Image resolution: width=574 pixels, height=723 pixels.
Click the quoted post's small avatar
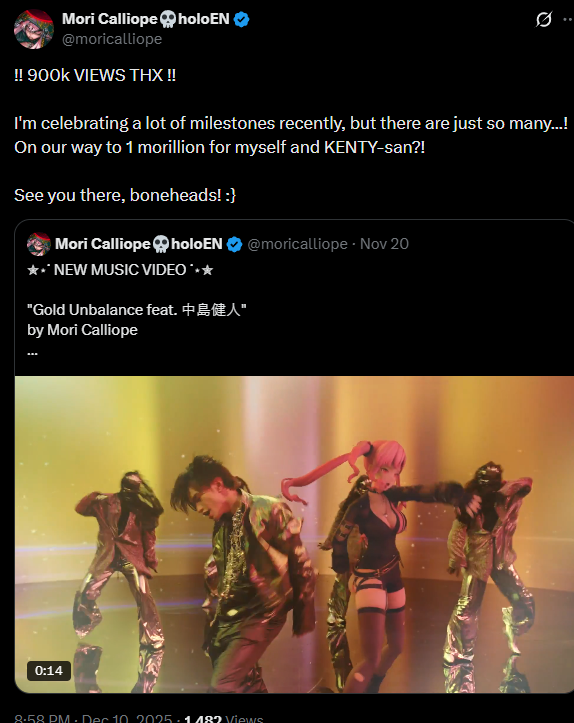[x=39, y=244]
